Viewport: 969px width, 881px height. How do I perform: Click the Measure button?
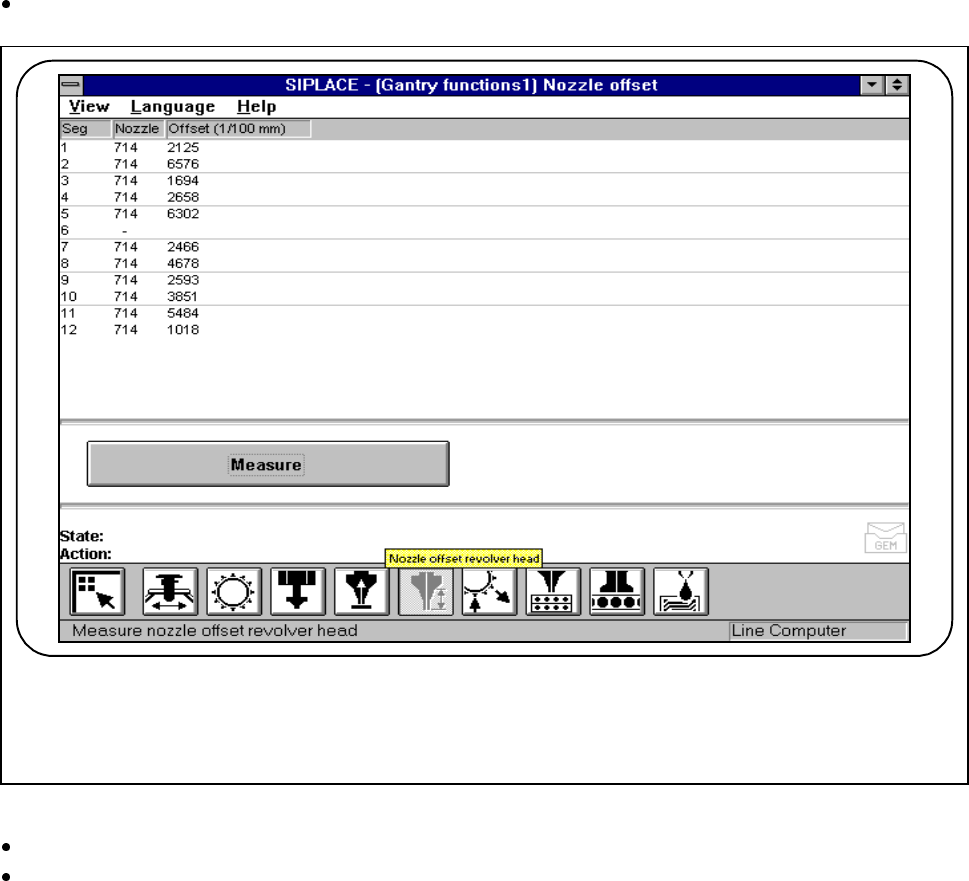point(268,464)
